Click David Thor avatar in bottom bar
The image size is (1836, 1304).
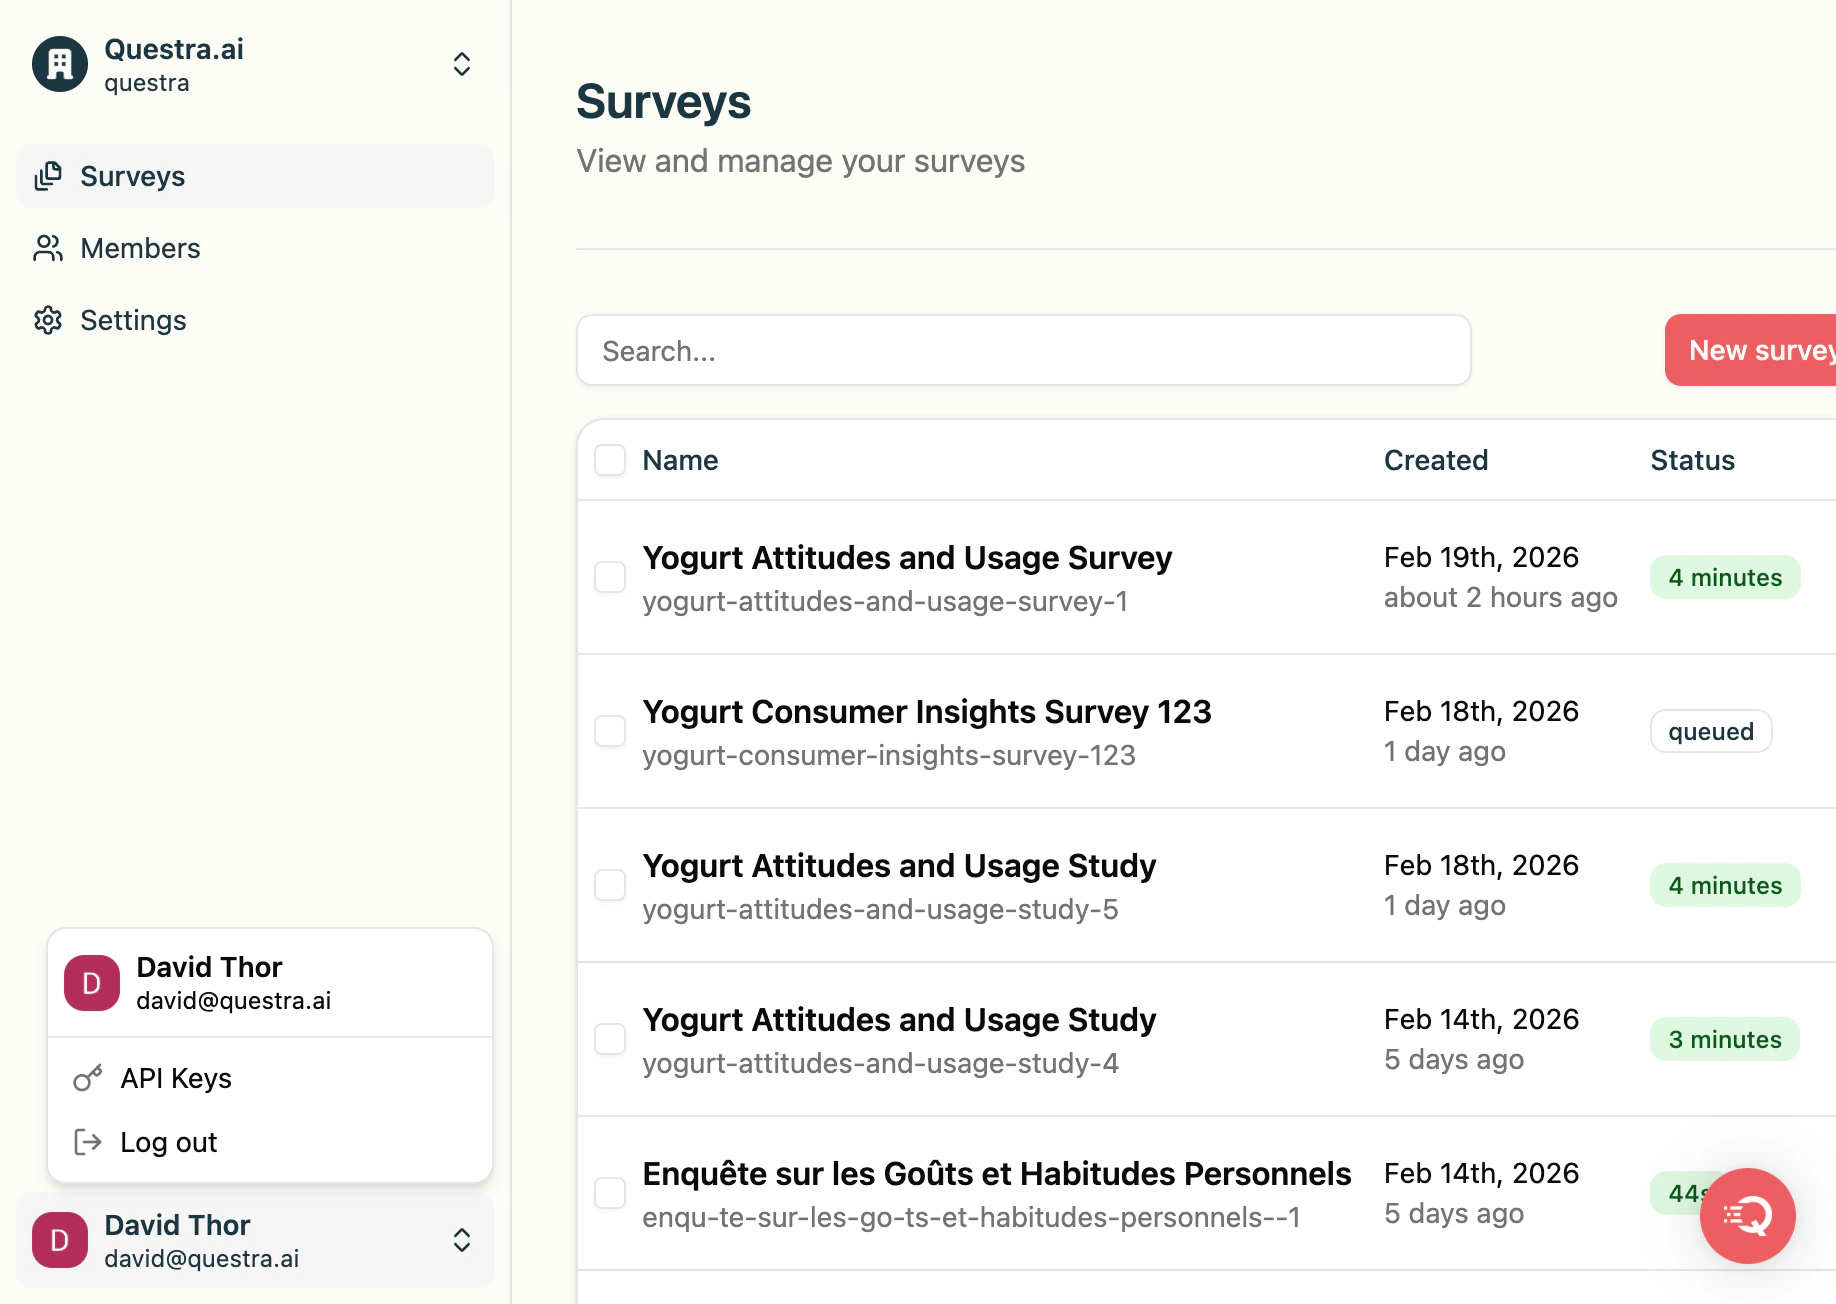(x=60, y=1240)
